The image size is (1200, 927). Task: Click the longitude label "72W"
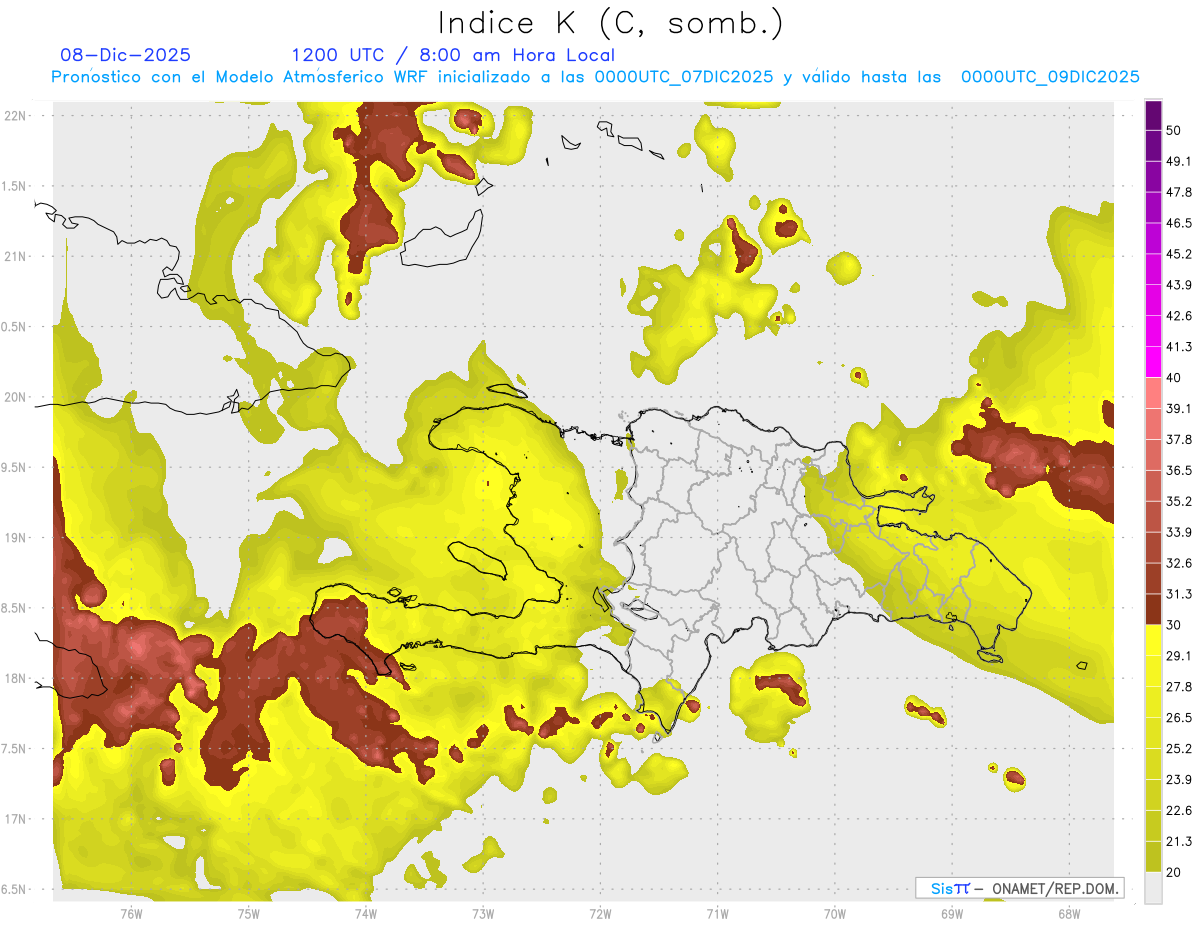[x=600, y=912]
